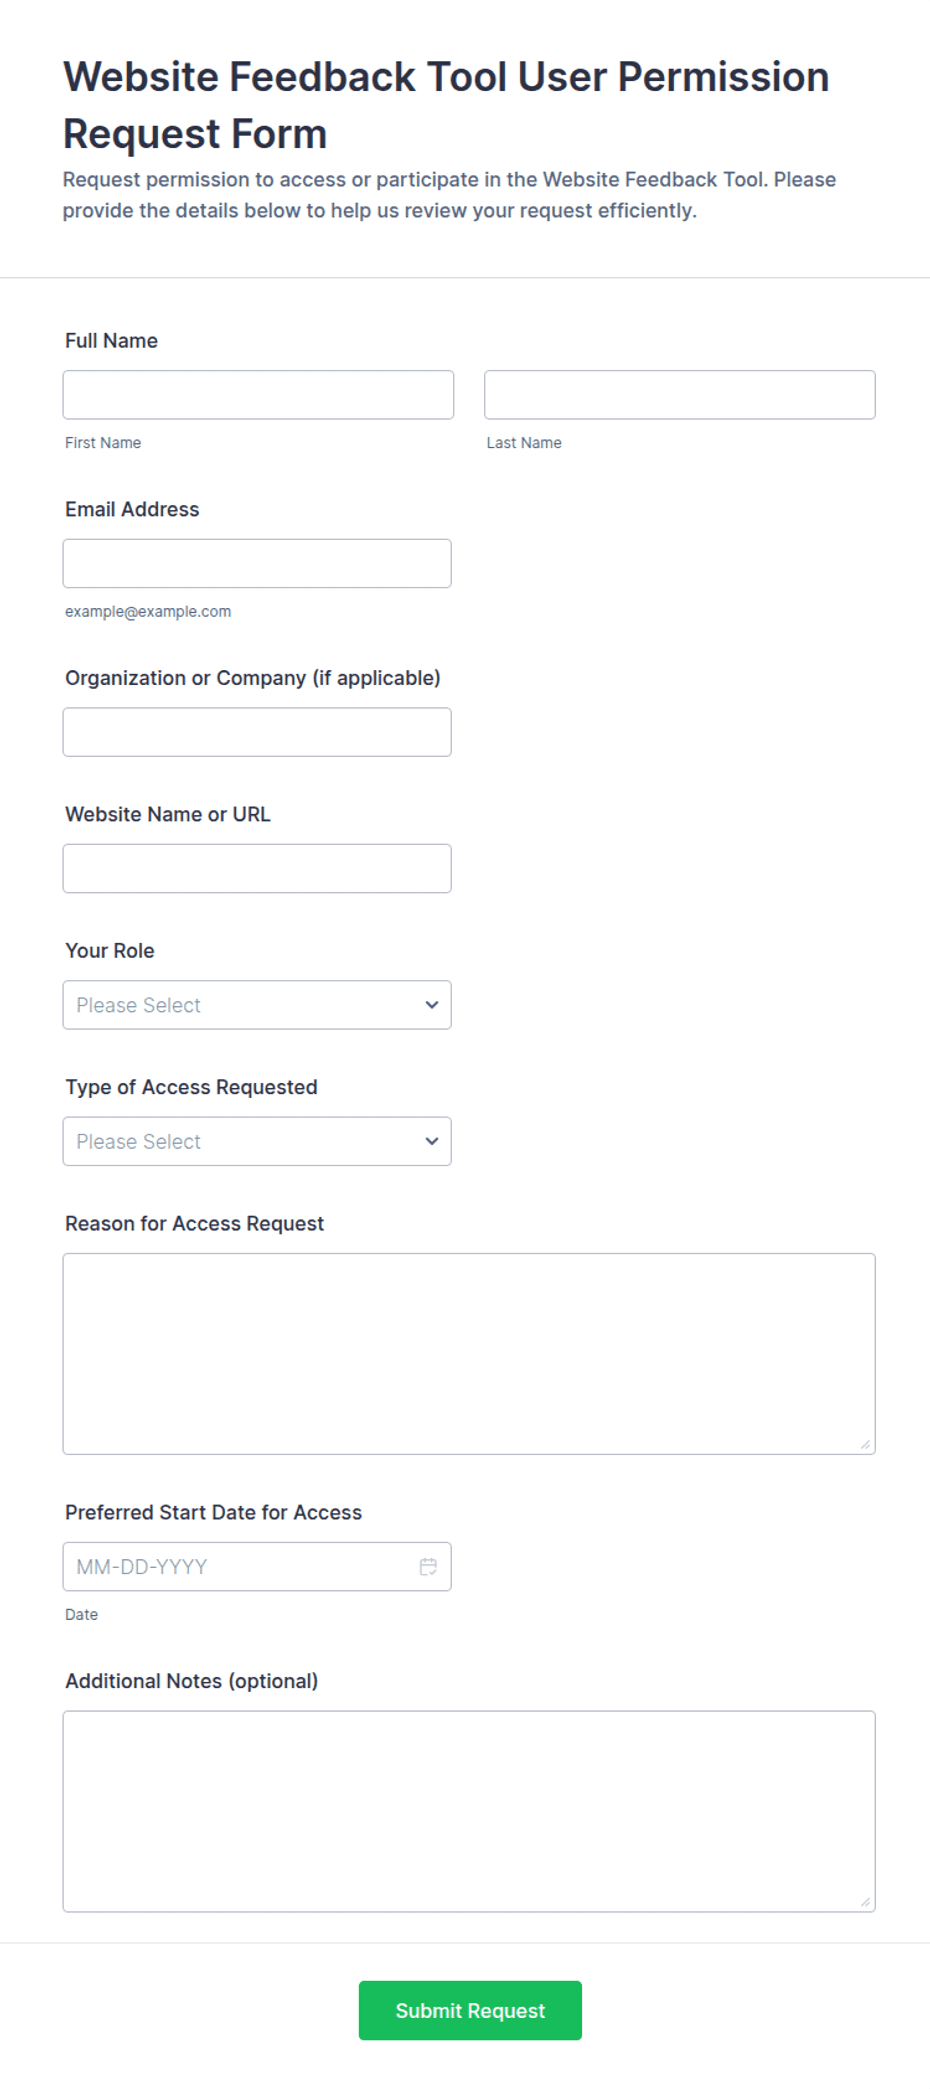Screen dimensions: 930x2089
Task: Click the Reason for Access resize handle
Action: pyautogui.click(x=865, y=1444)
